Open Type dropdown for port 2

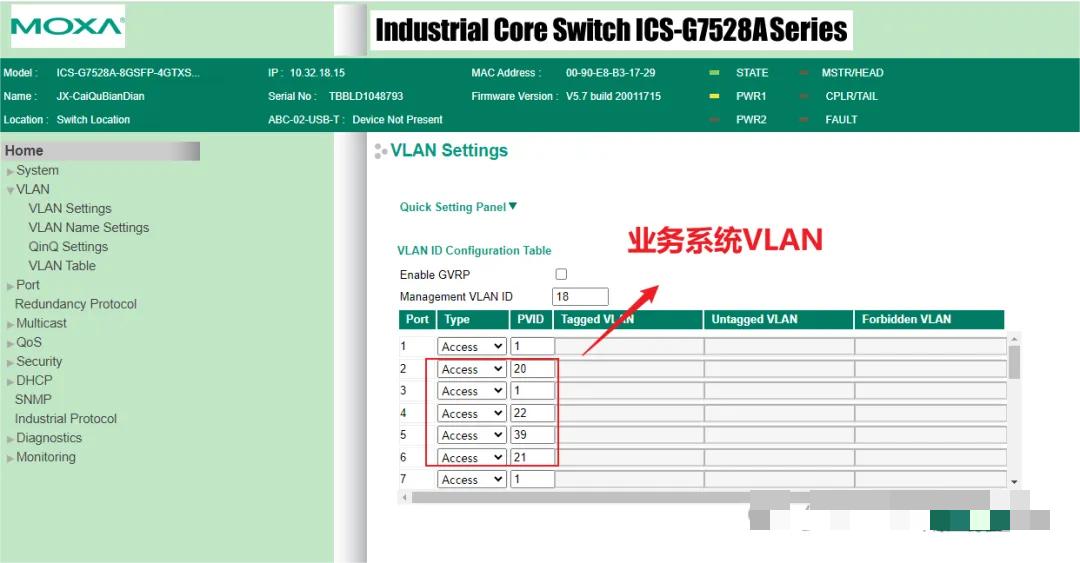472,369
